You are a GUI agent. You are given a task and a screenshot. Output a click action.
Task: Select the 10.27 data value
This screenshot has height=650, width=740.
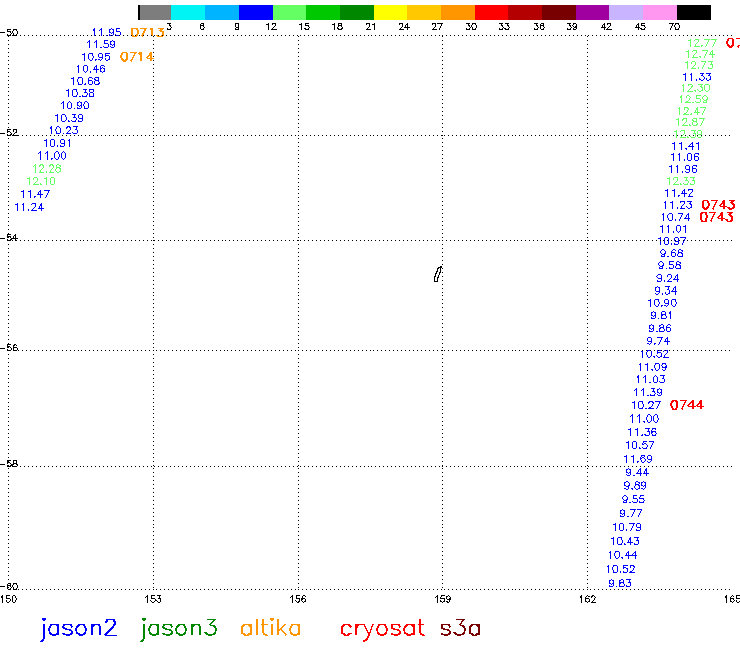(646, 405)
